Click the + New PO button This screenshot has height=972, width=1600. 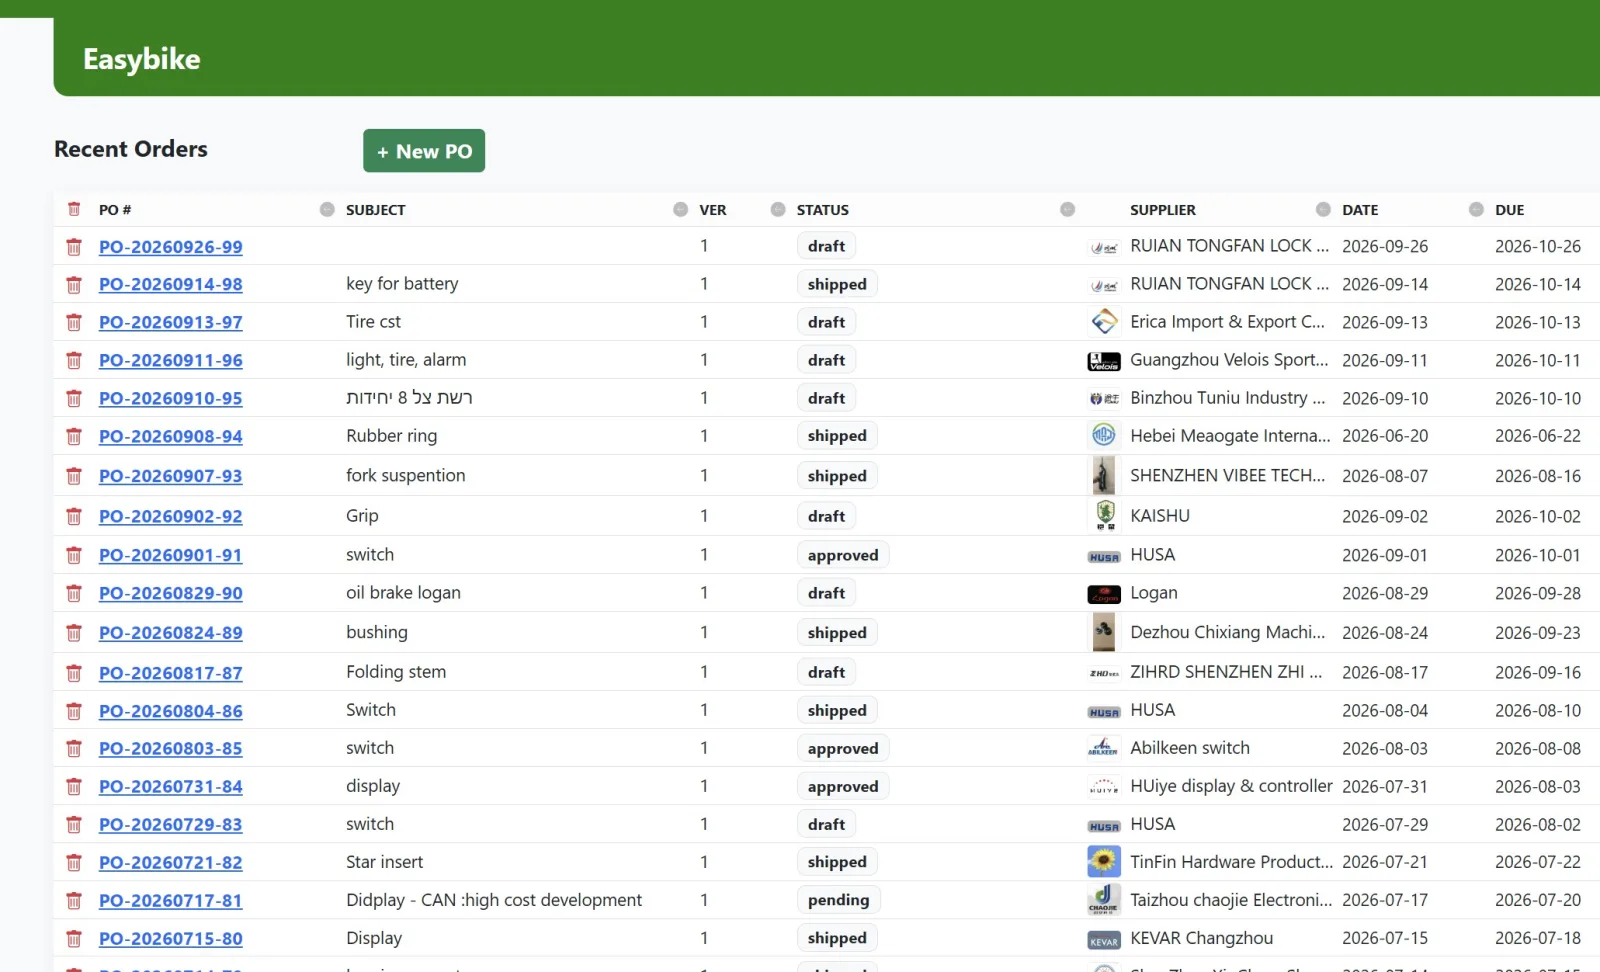coord(424,151)
